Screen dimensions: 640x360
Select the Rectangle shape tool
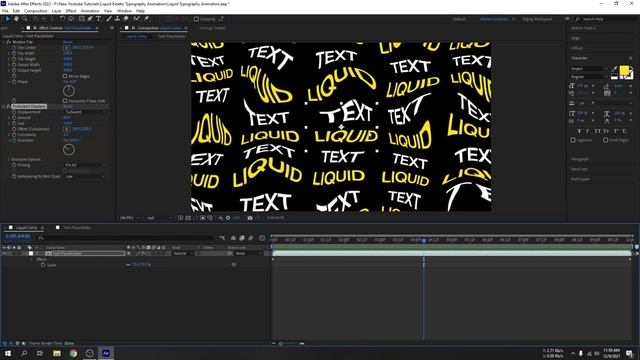81,19
